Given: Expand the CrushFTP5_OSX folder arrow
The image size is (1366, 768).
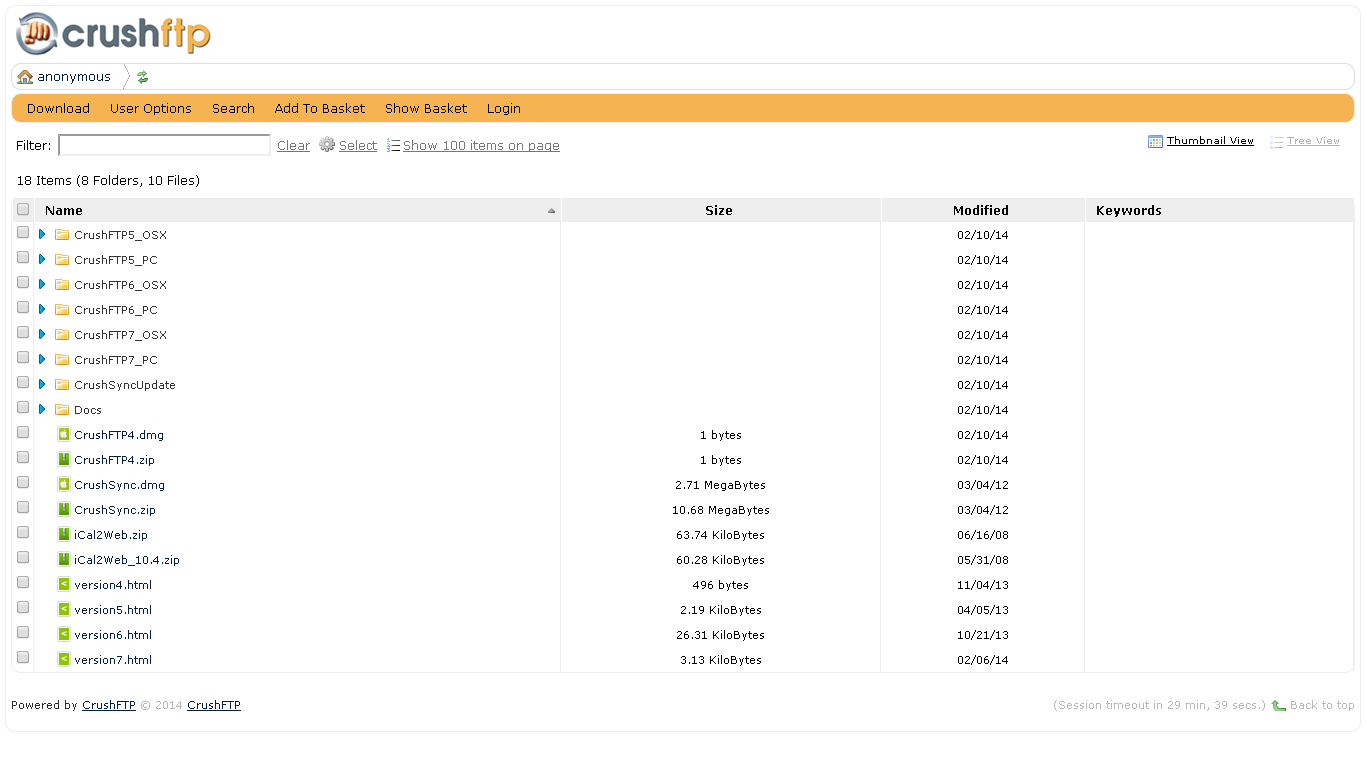Looking at the screenshot, I should coord(42,234).
